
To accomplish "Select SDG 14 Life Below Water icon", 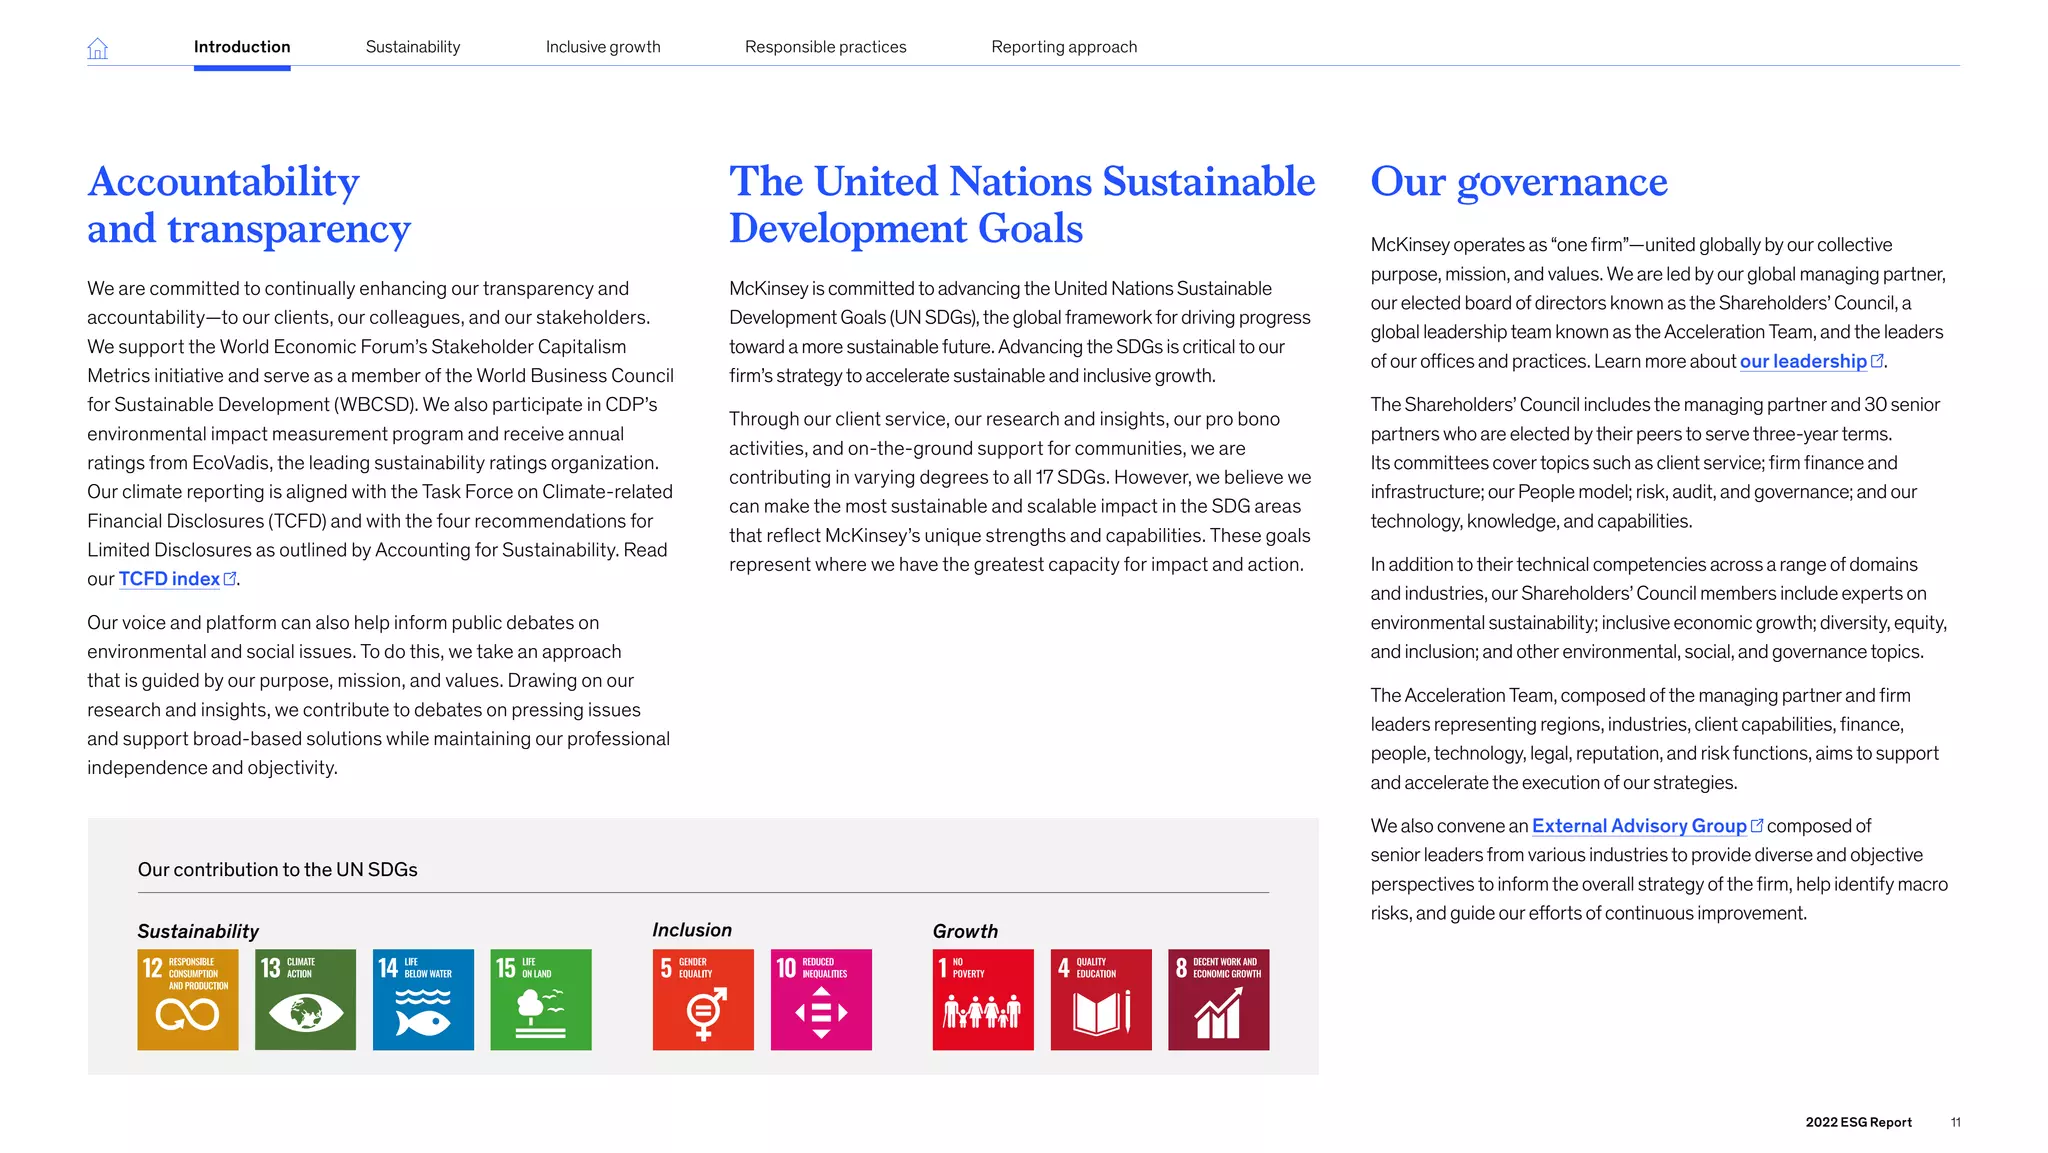I will click(x=423, y=999).
